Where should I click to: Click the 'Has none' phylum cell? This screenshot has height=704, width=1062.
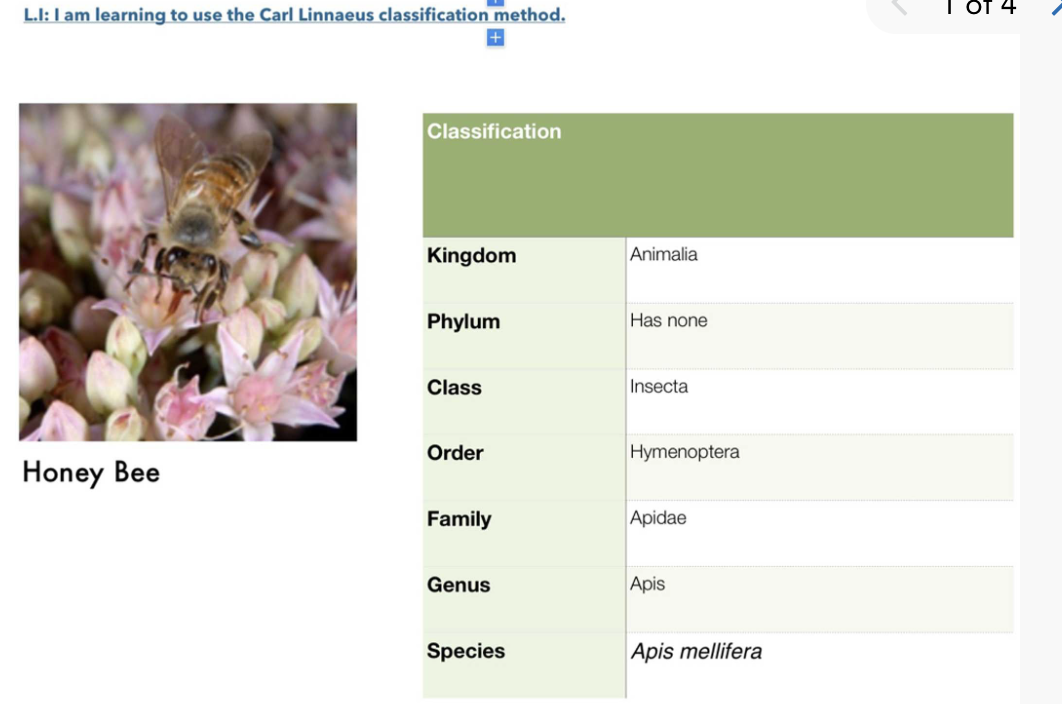pyautogui.click(x=820, y=336)
